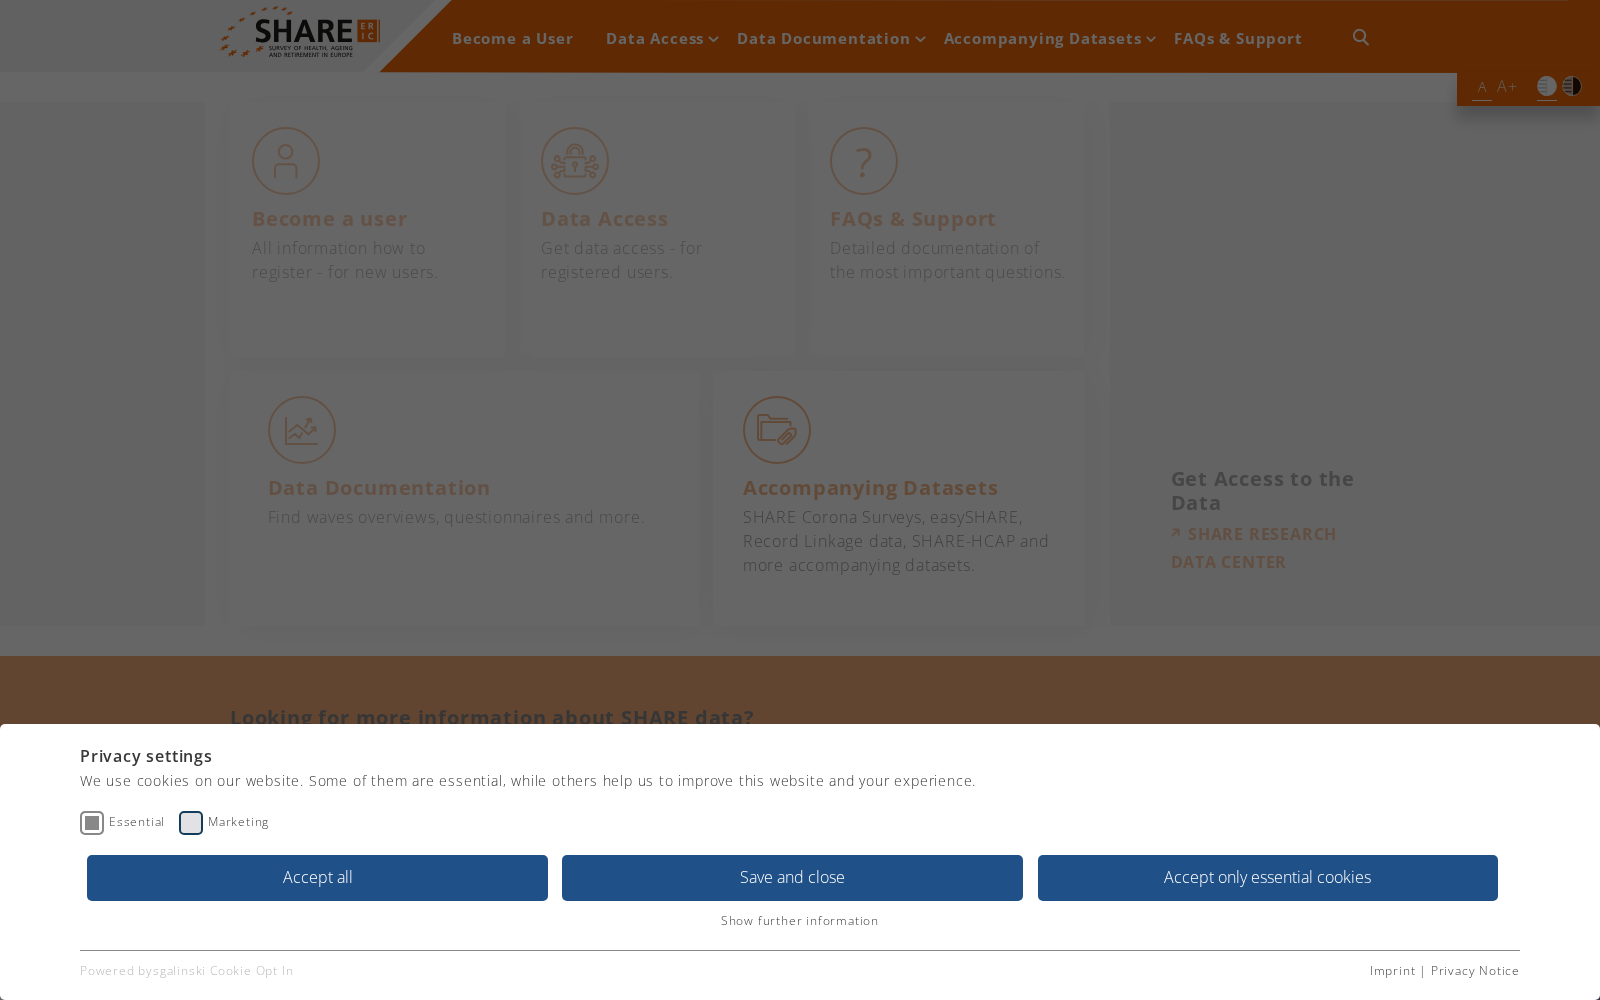The height and width of the screenshot is (1000, 1600).
Task: Show further information about cookies
Action: [x=800, y=921]
